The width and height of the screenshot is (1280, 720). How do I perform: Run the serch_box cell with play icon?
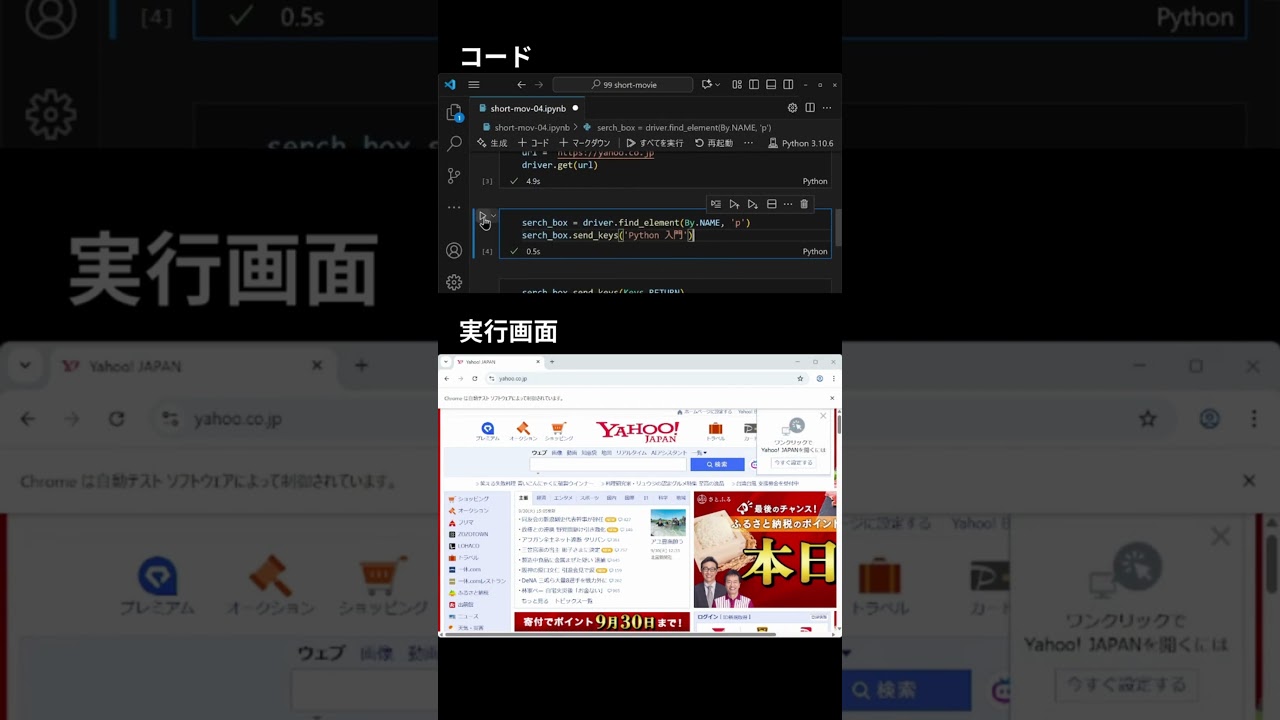pos(483,217)
